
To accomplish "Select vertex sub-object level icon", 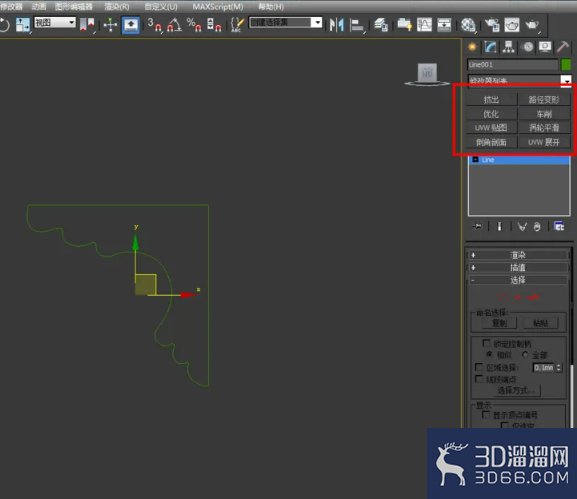I will click(x=502, y=297).
